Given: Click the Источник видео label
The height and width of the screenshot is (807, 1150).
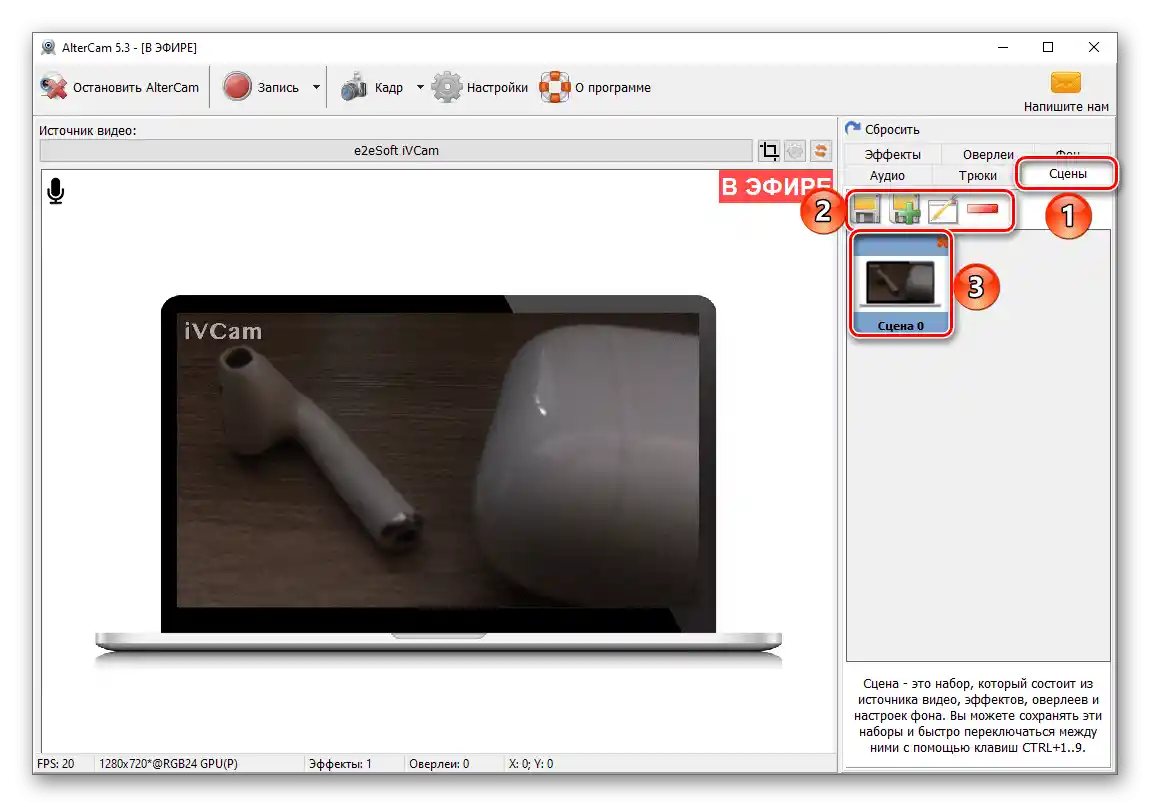Looking at the screenshot, I should (87, 131).
